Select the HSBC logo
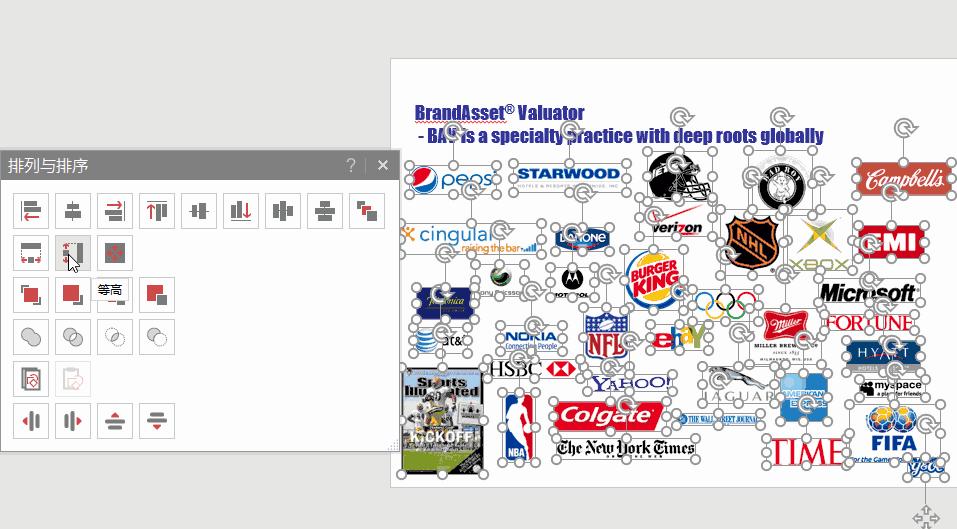 pyautogui.click(x=532, y=369)
